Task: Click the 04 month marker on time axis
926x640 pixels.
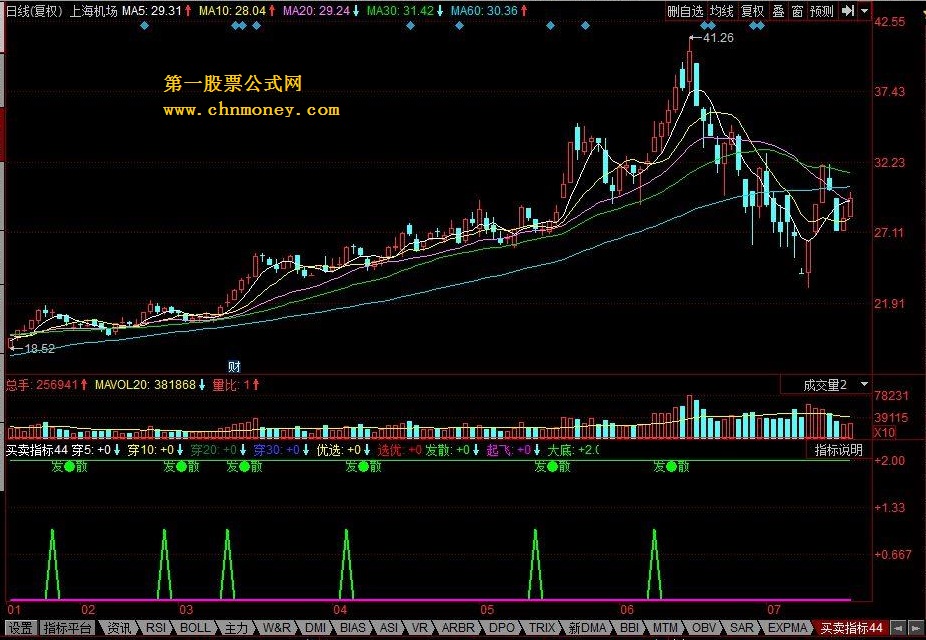Action: (x=340, y=609)
